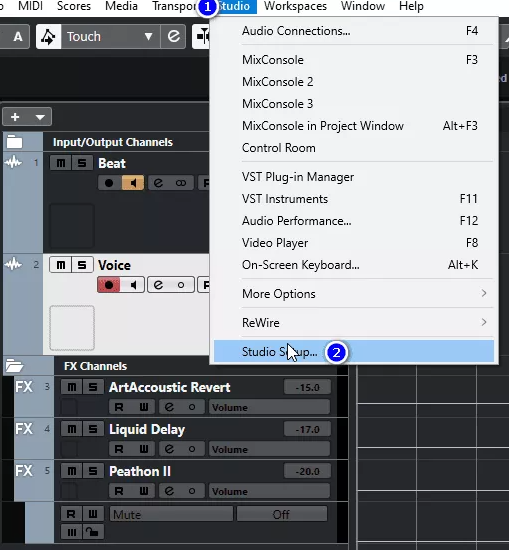Mute the Voice track

(61, 265)
